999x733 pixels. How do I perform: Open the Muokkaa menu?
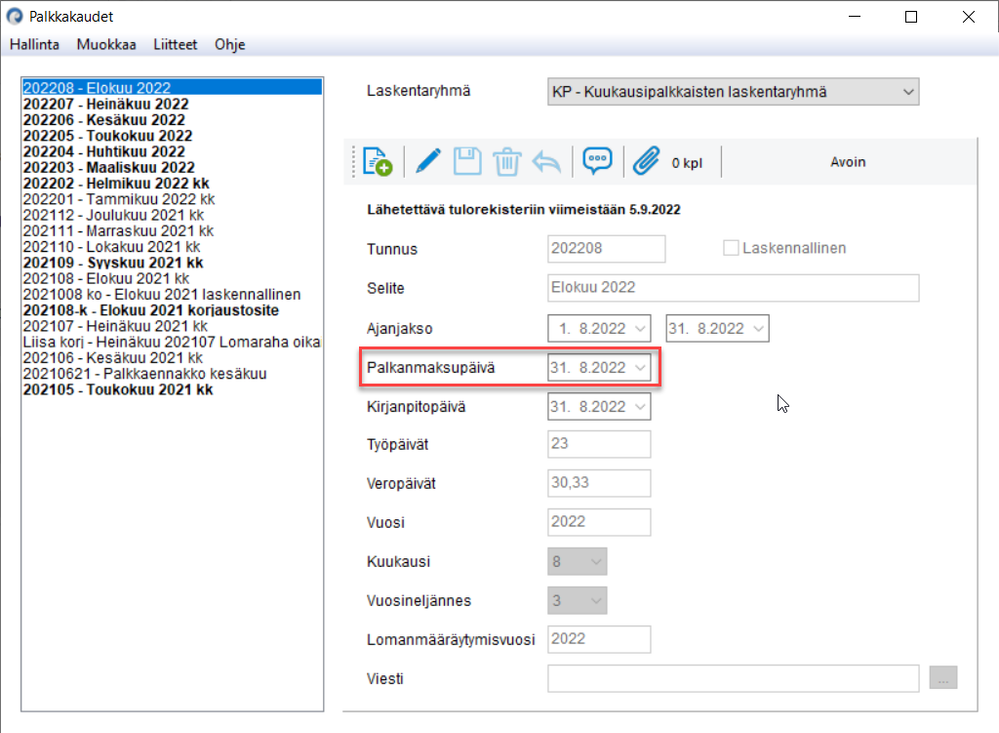click(105, 44)
